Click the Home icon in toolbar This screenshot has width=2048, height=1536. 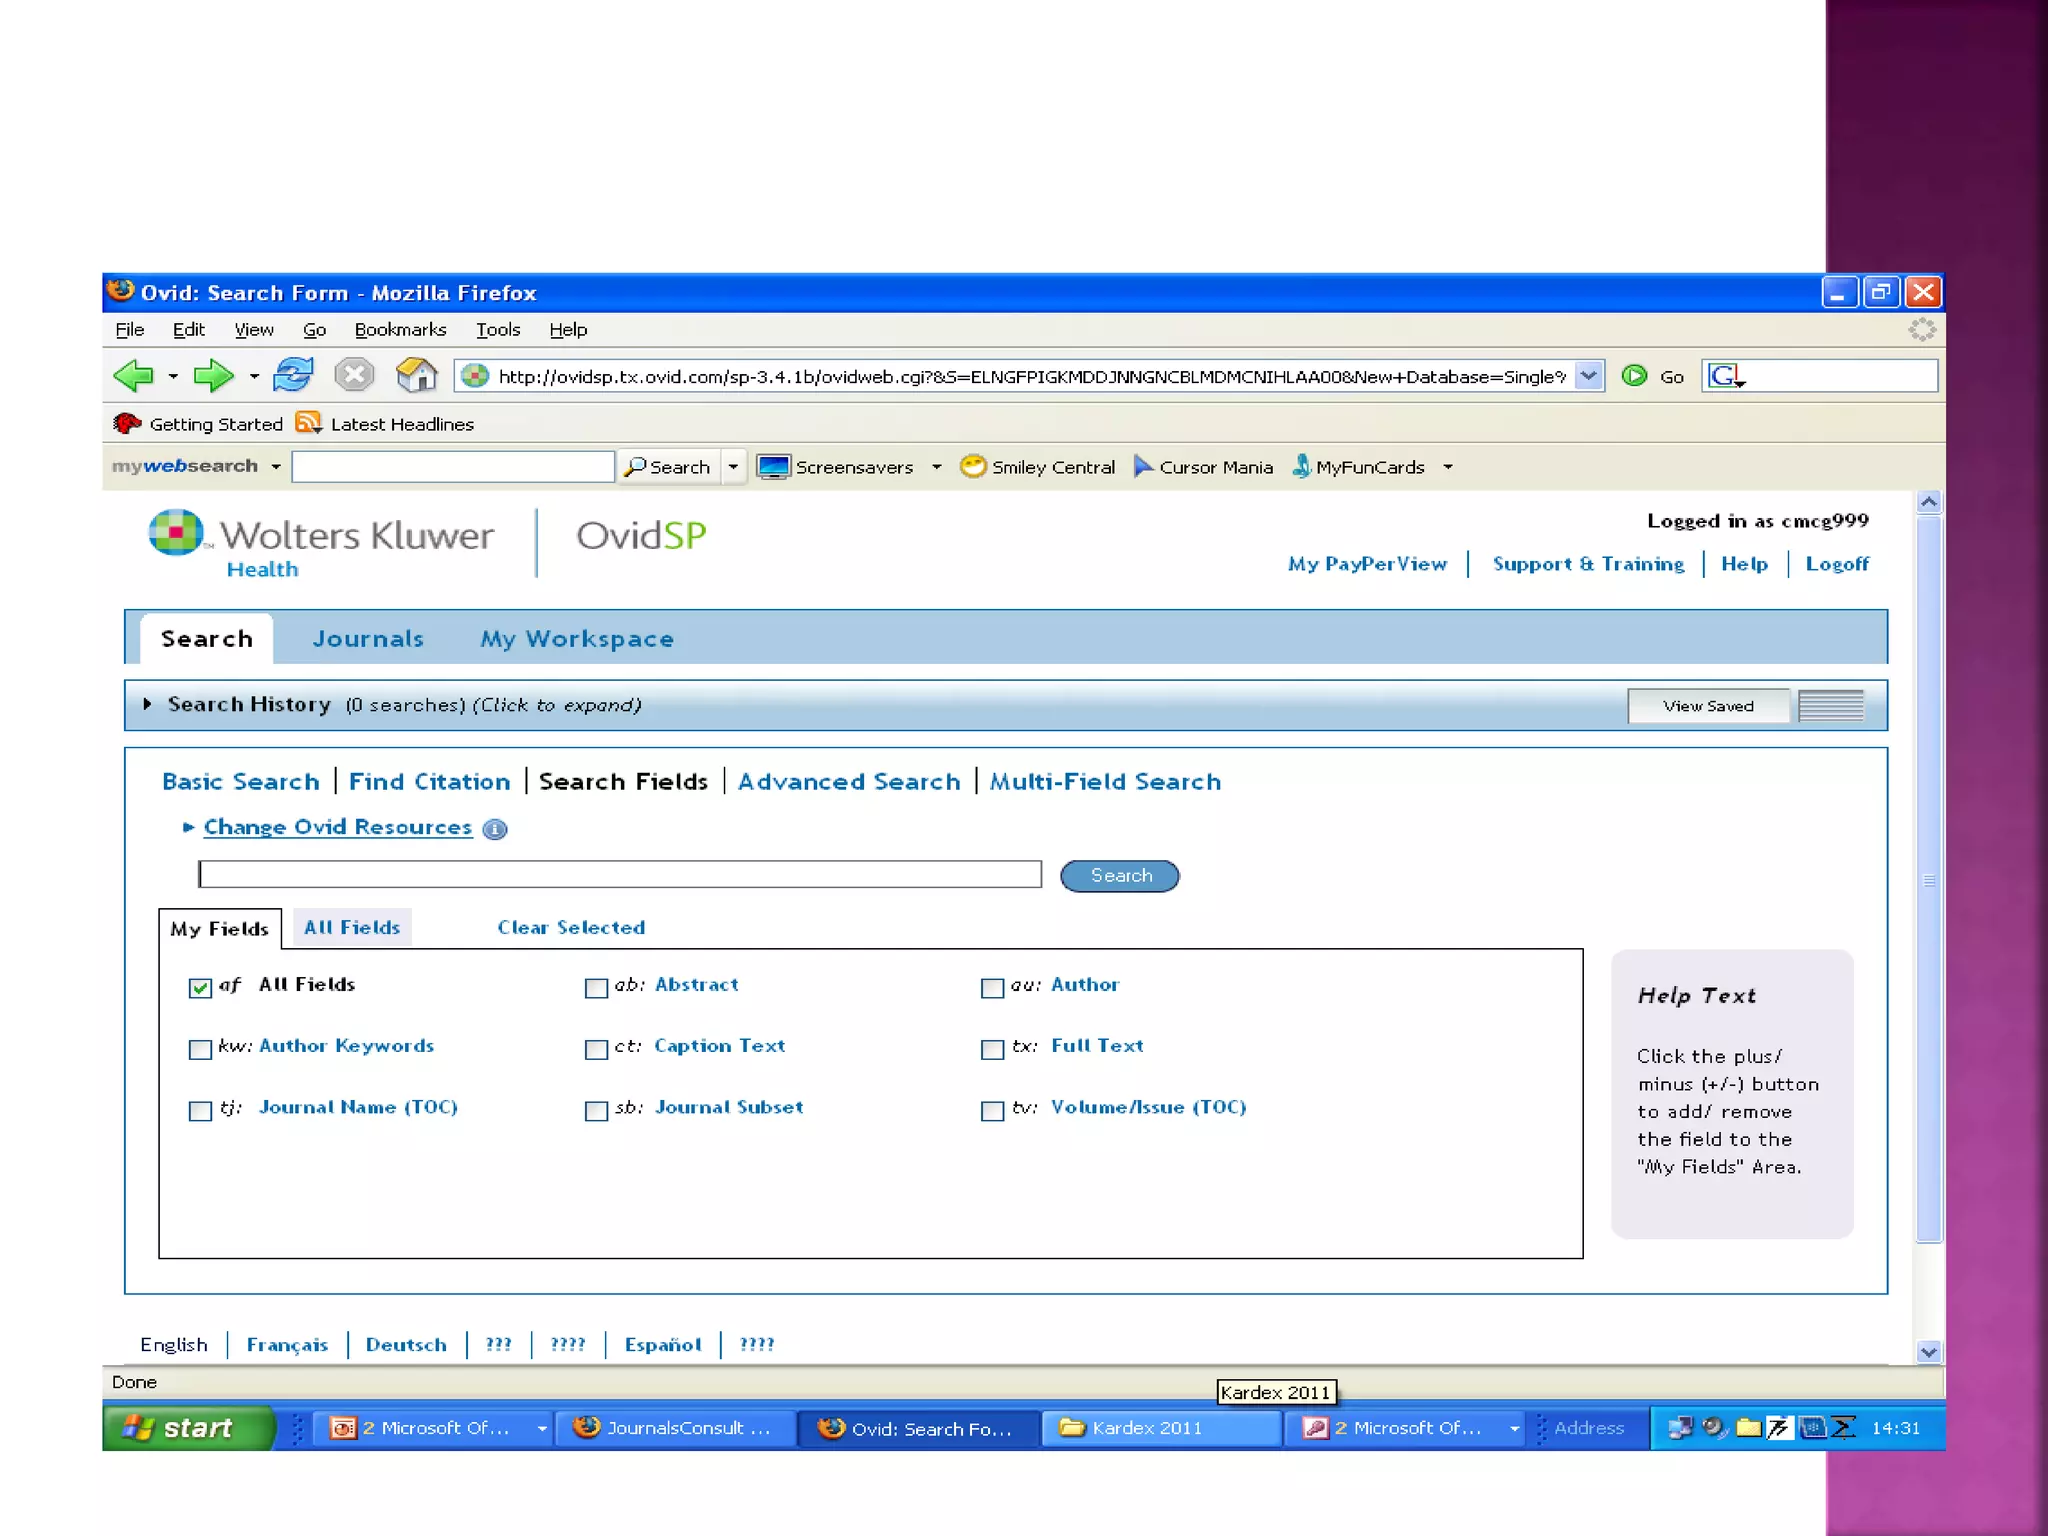(416, 376)
